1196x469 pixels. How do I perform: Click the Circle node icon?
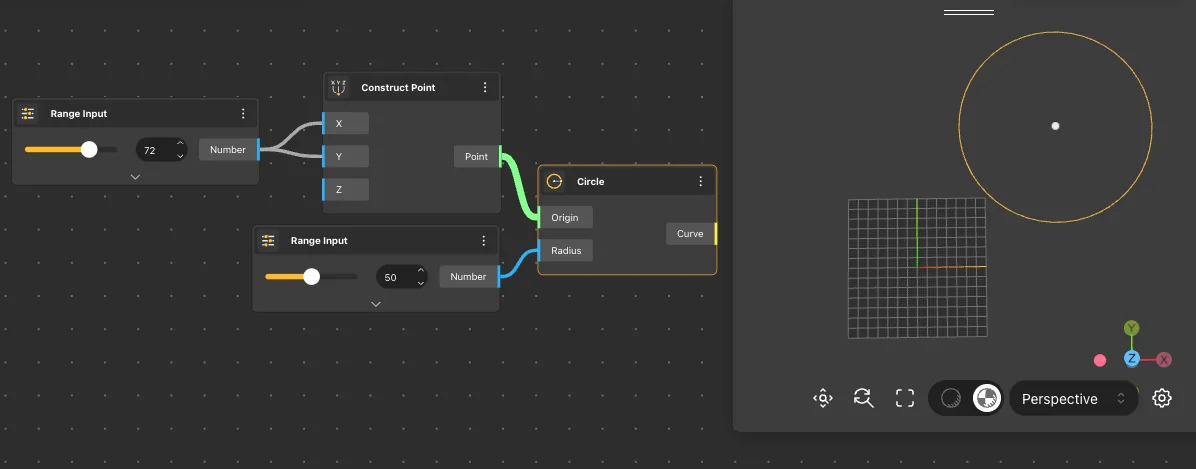click(x=555, y=181)
